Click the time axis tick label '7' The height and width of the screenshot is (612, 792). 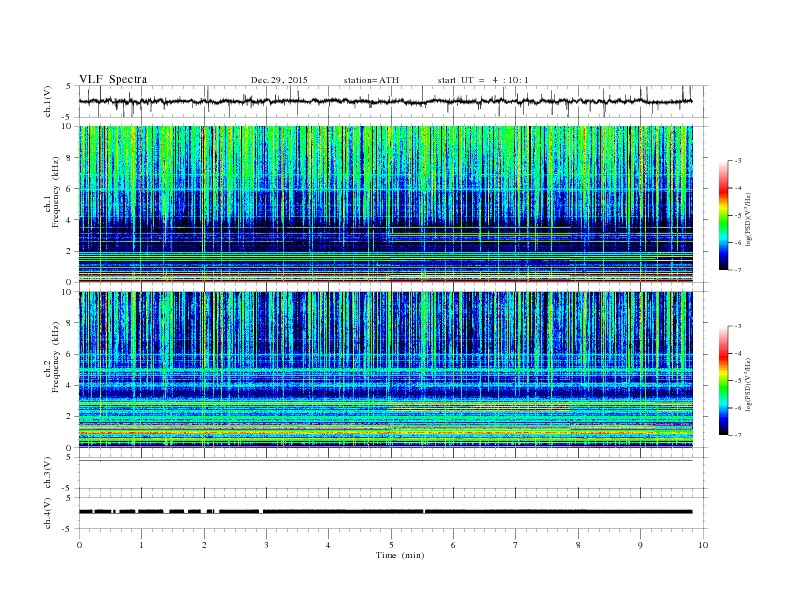tap(516, 545)
